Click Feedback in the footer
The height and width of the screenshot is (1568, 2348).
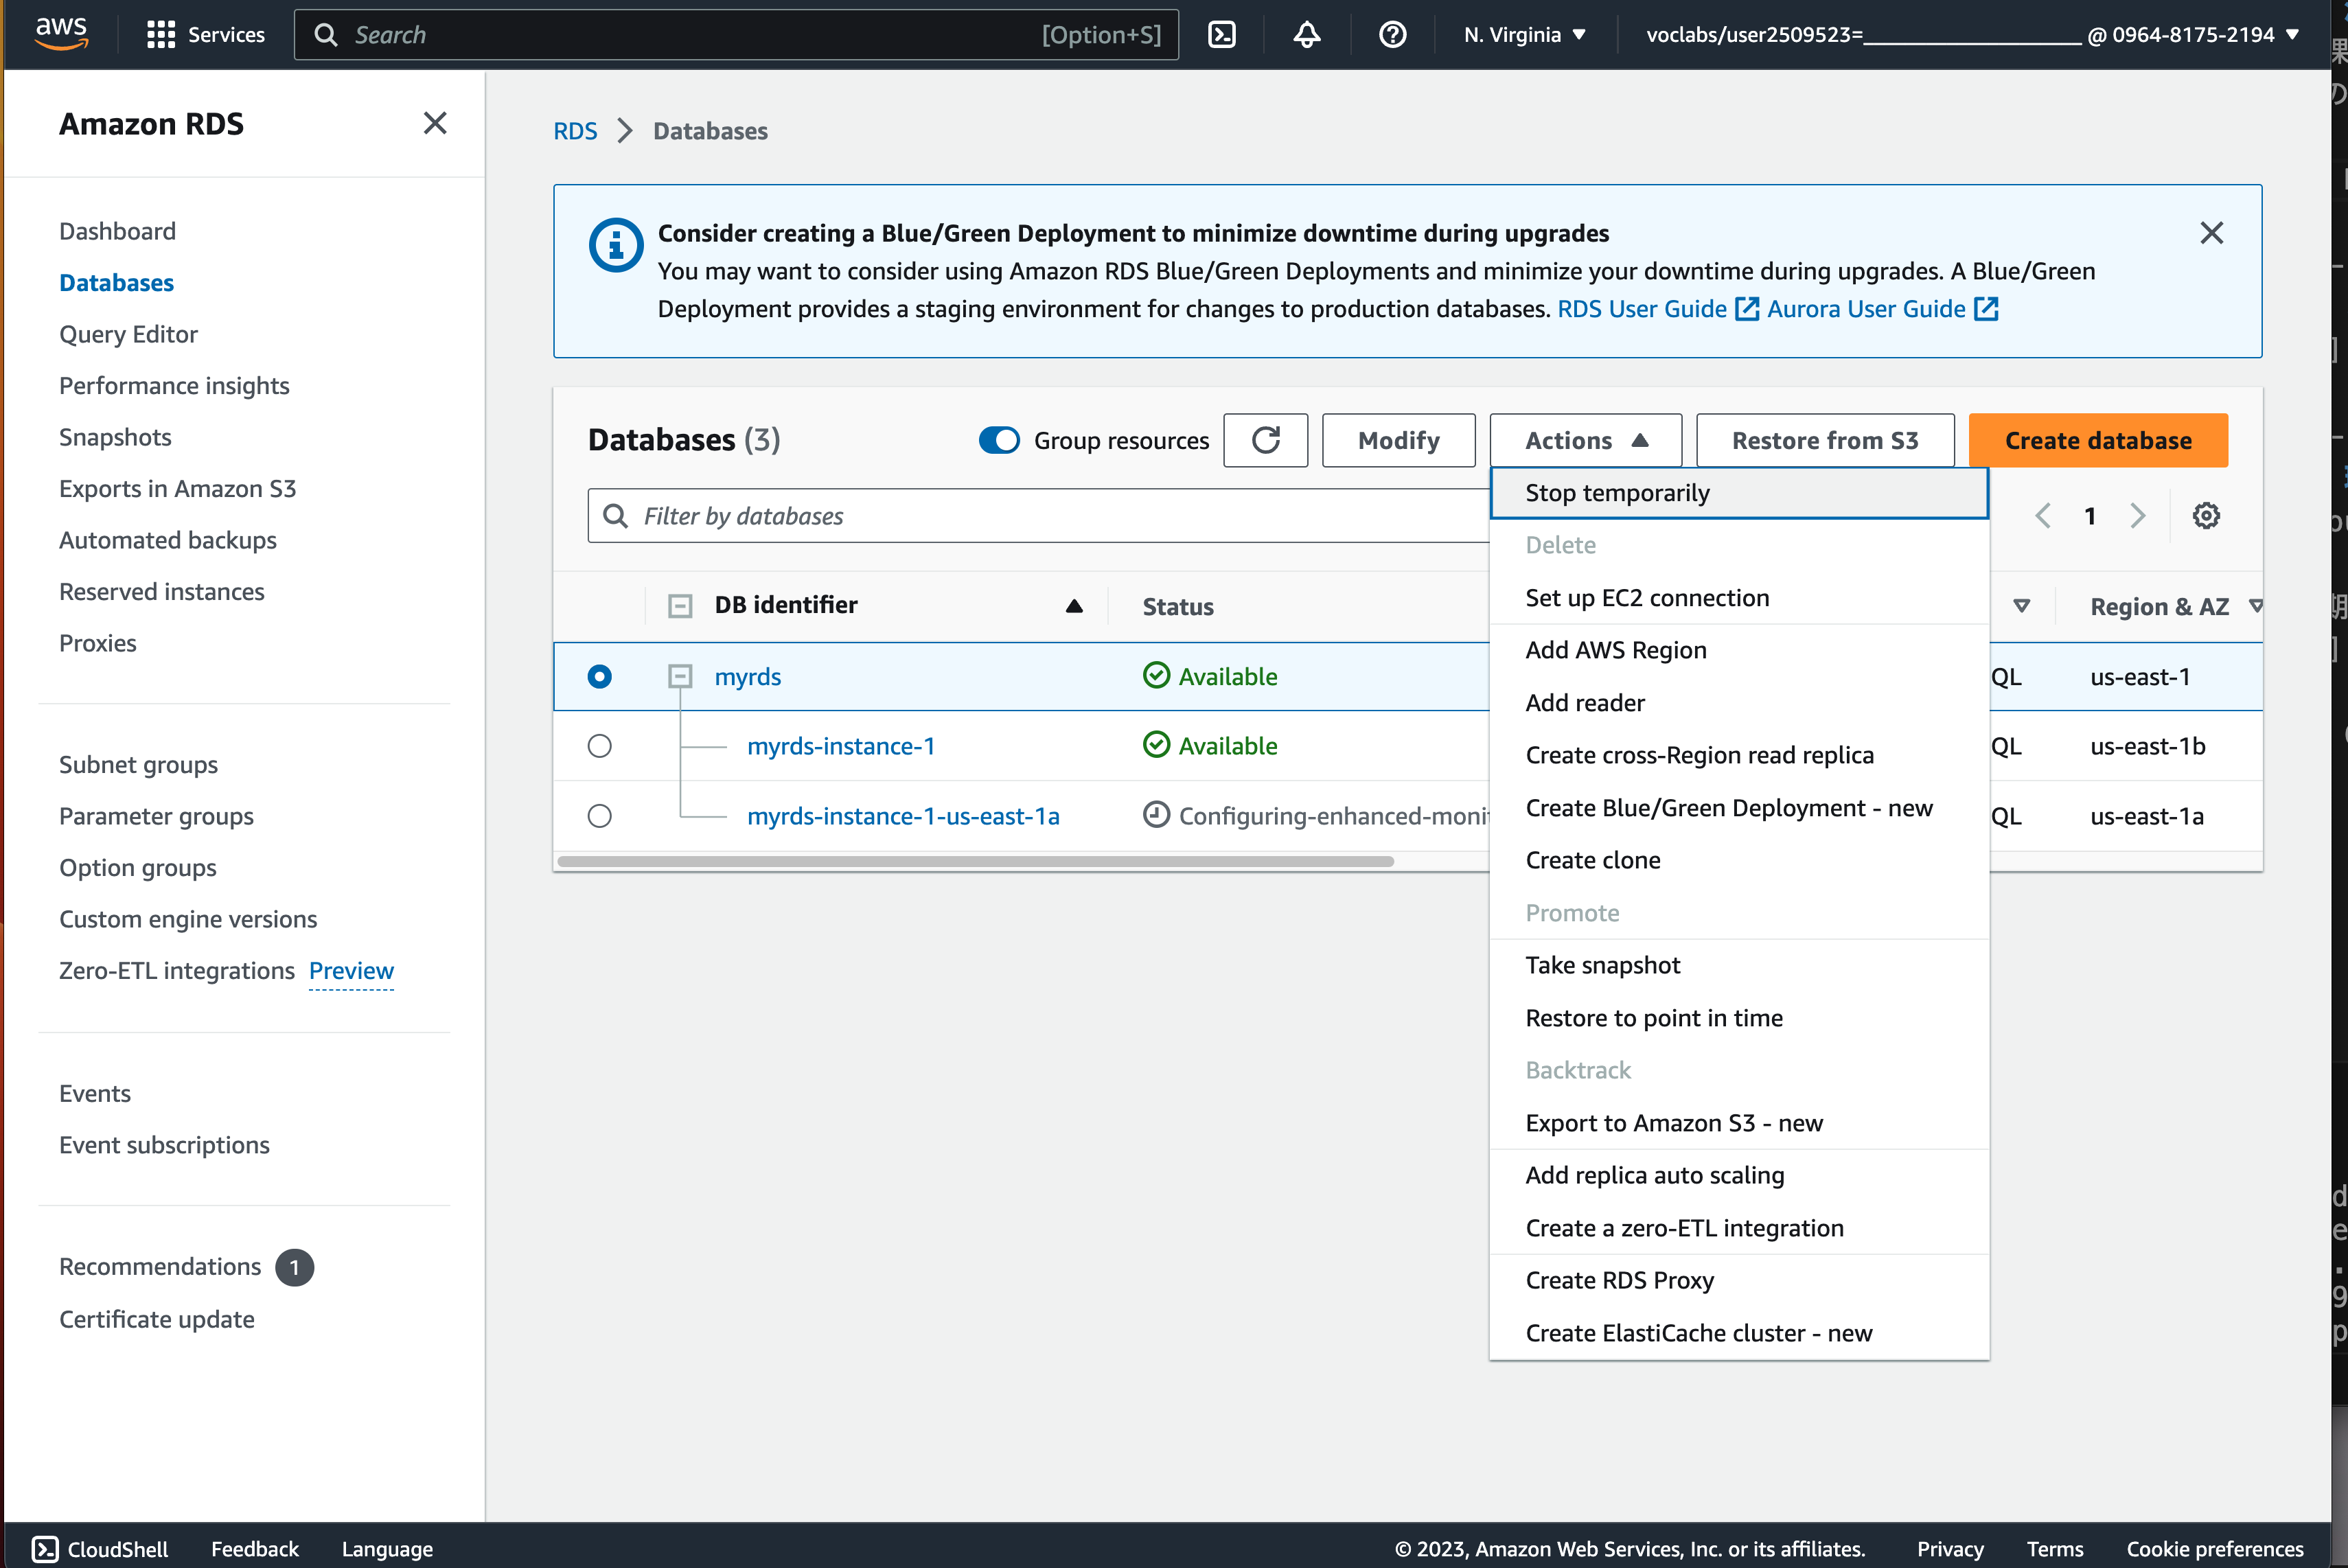coord(254,1548)
